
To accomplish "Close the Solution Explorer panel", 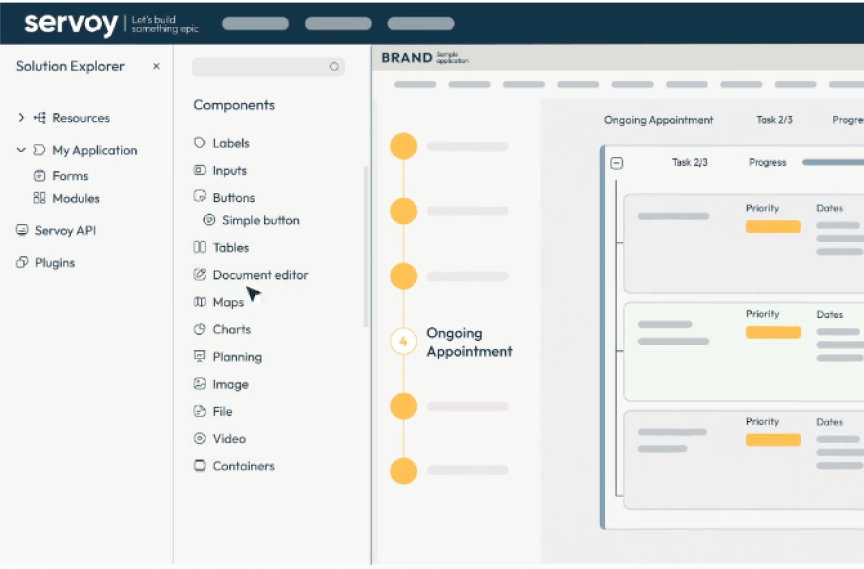I will (x=156, y=67).
